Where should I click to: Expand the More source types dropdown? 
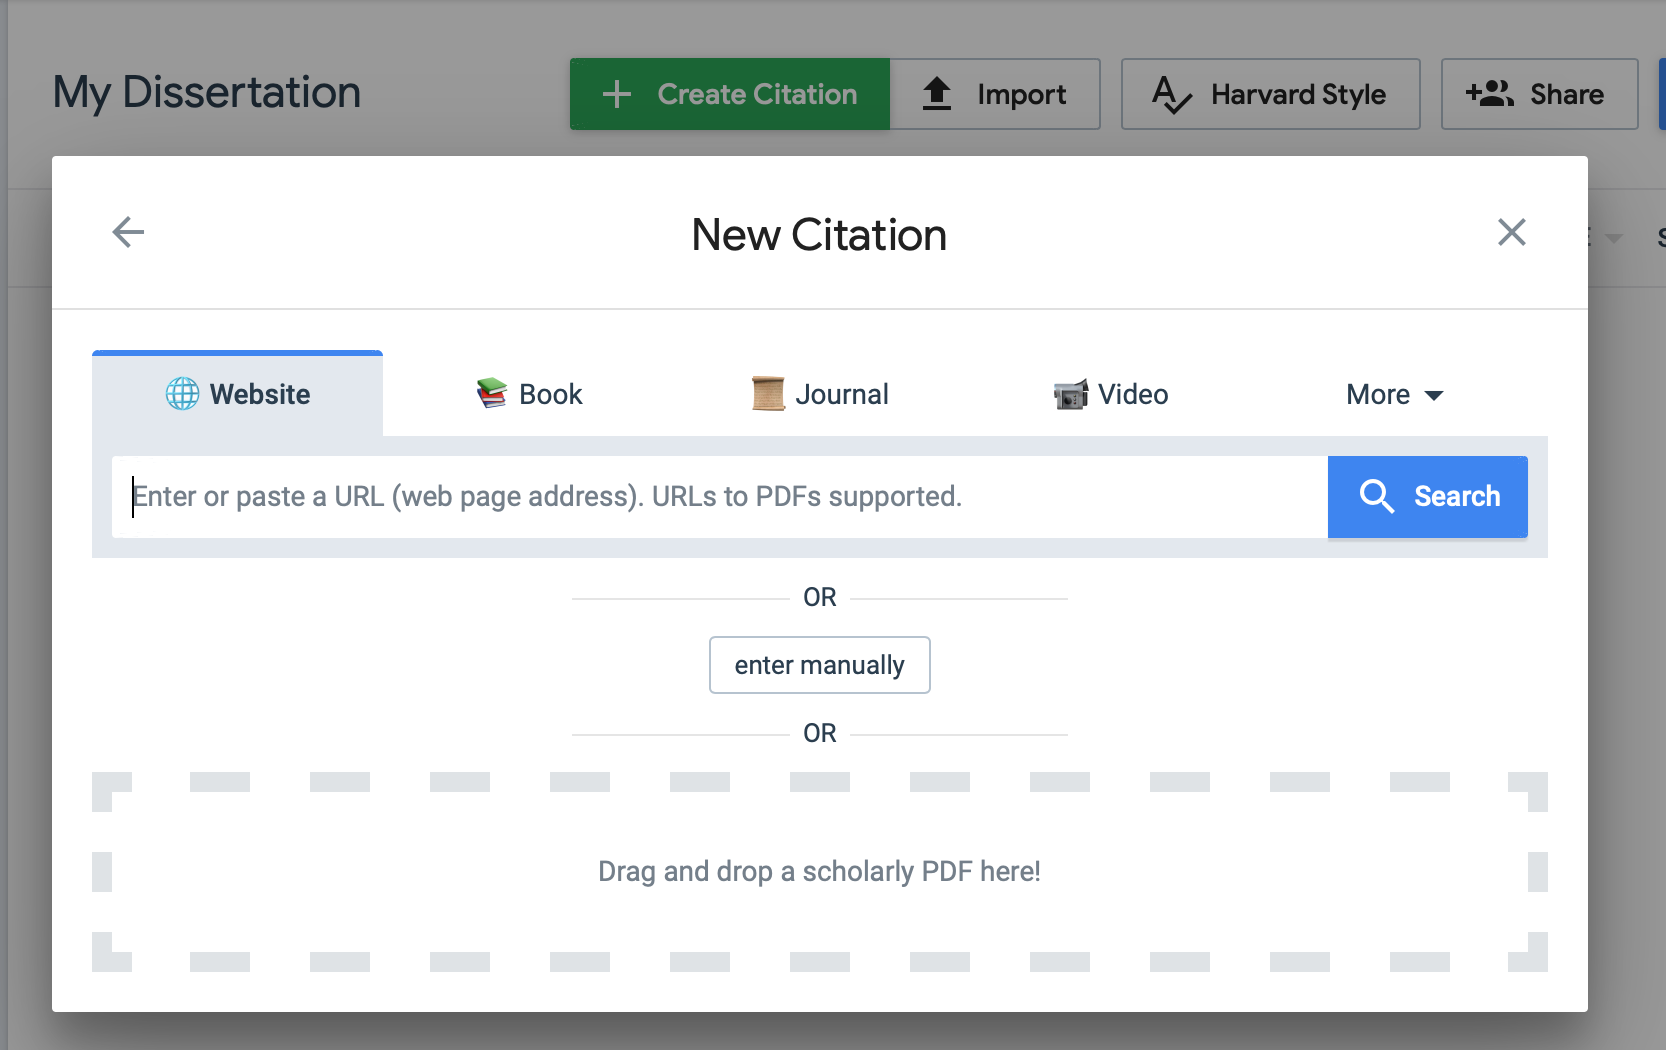coord(1394,395)
